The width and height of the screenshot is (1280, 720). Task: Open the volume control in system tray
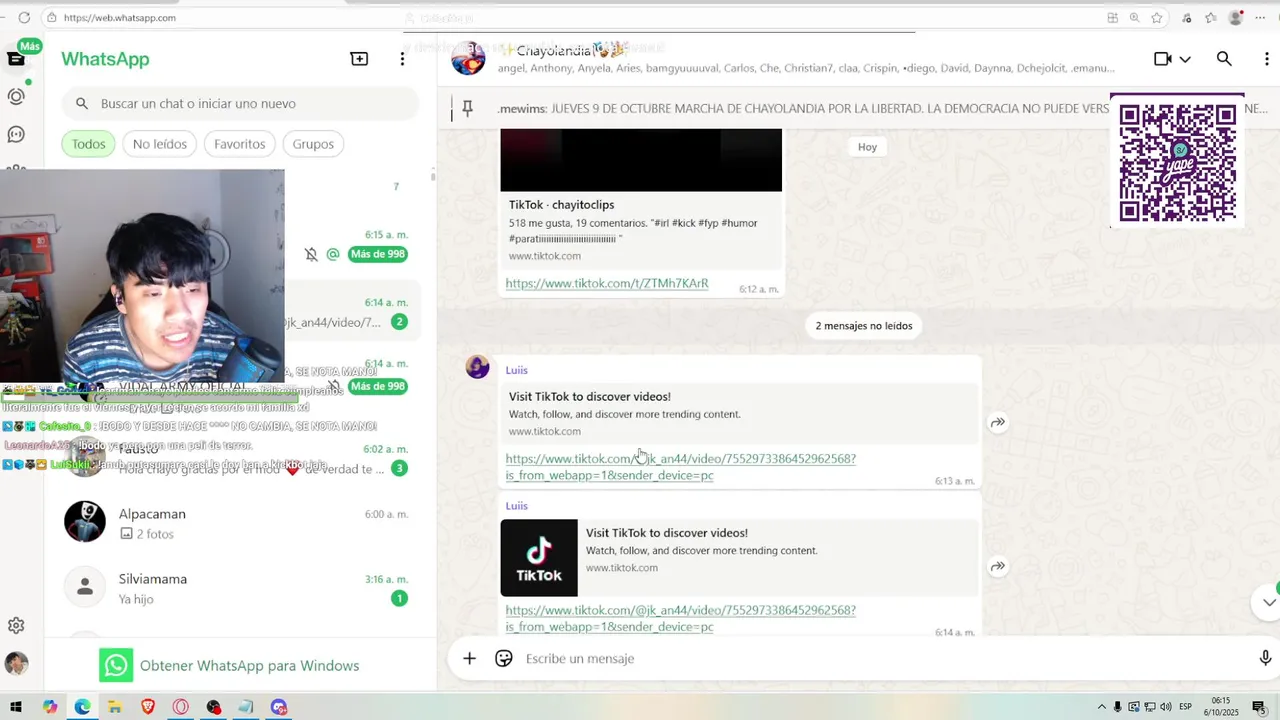tap(1166, 707)
